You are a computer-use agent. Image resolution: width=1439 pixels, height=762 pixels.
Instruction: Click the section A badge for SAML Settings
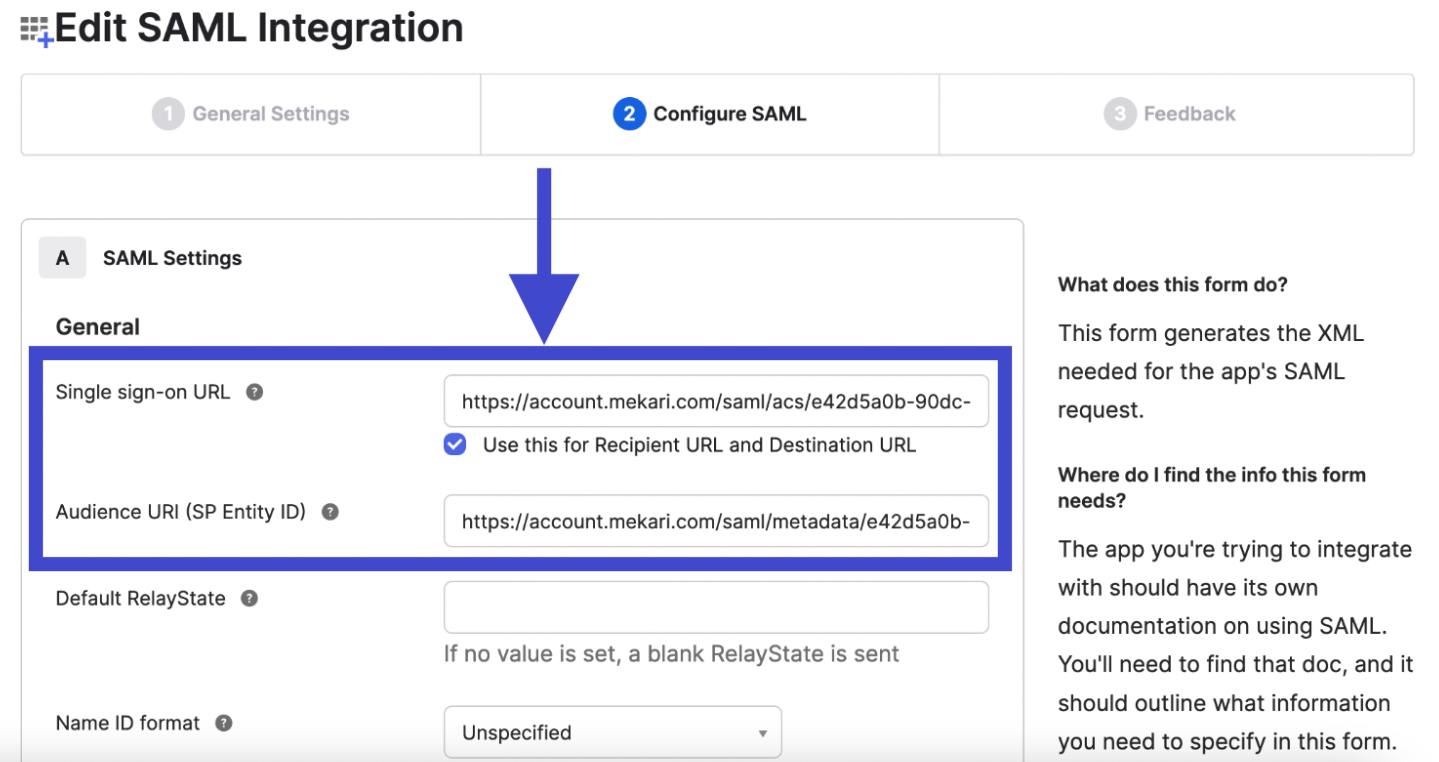[62, 258]
